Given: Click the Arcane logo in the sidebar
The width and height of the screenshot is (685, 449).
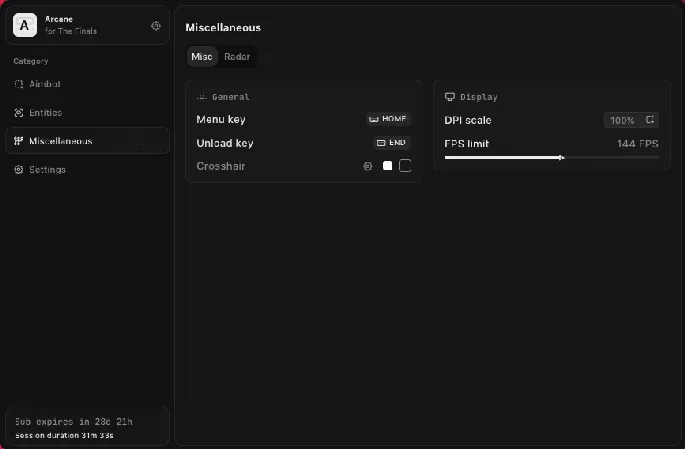Looking at the screenshot, I should point(24,24).
